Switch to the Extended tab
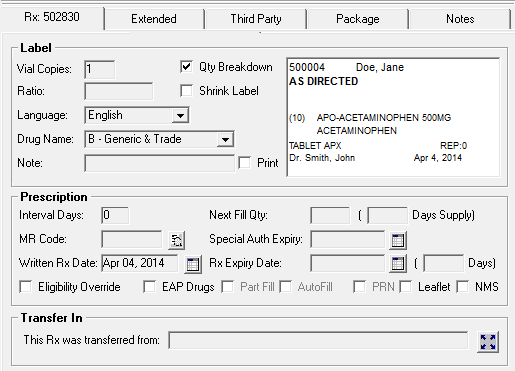This screenshot has width=515, height=371. (x=154, y=19)
